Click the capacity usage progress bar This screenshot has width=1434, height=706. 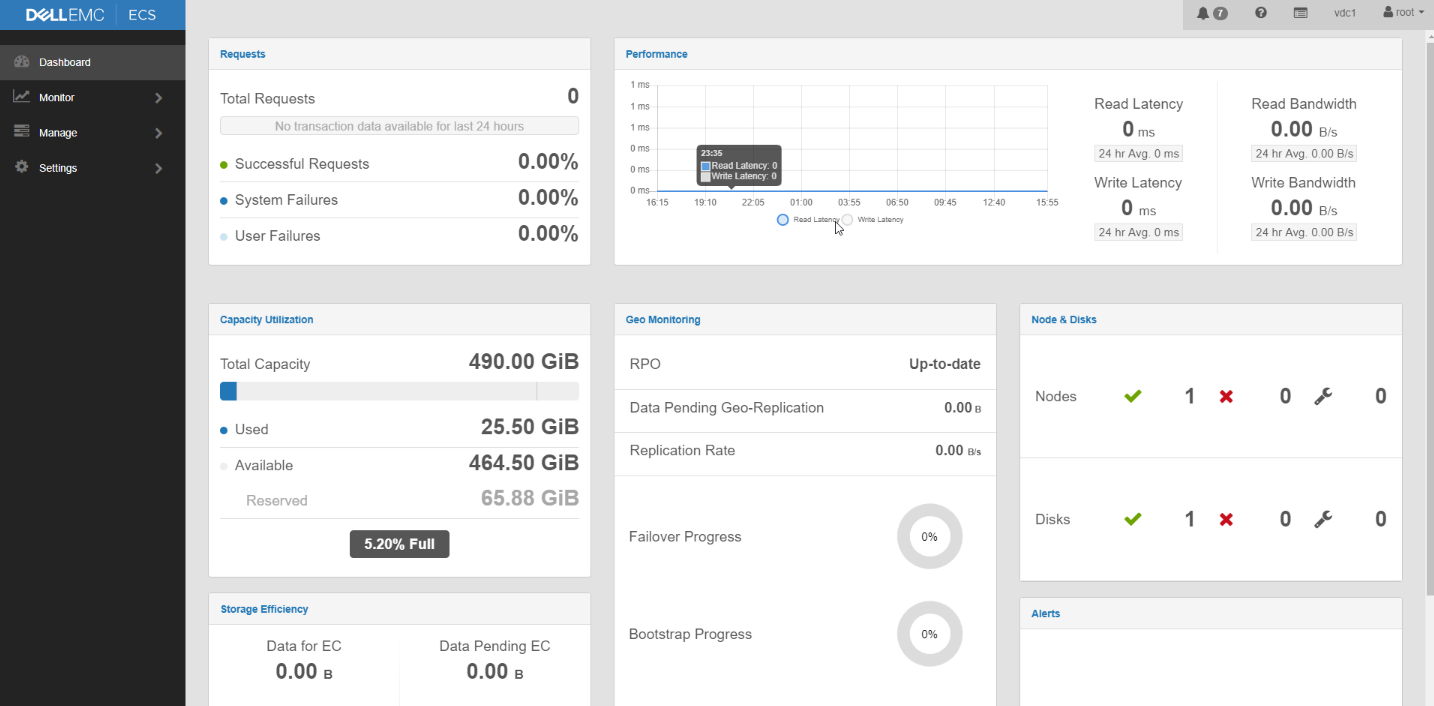tap(399, 391)
